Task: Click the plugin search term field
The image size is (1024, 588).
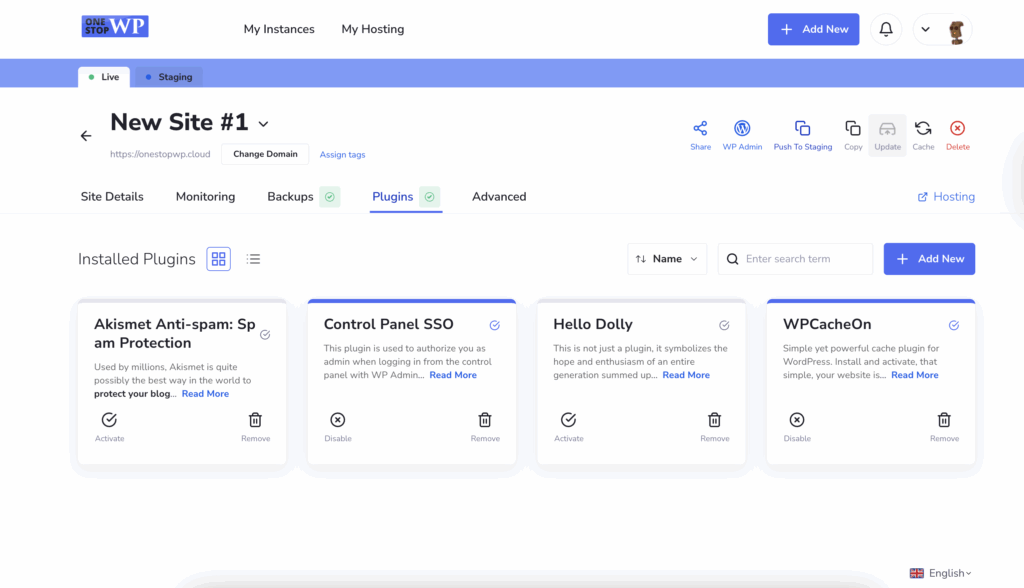Action: [x=795, y=259]
